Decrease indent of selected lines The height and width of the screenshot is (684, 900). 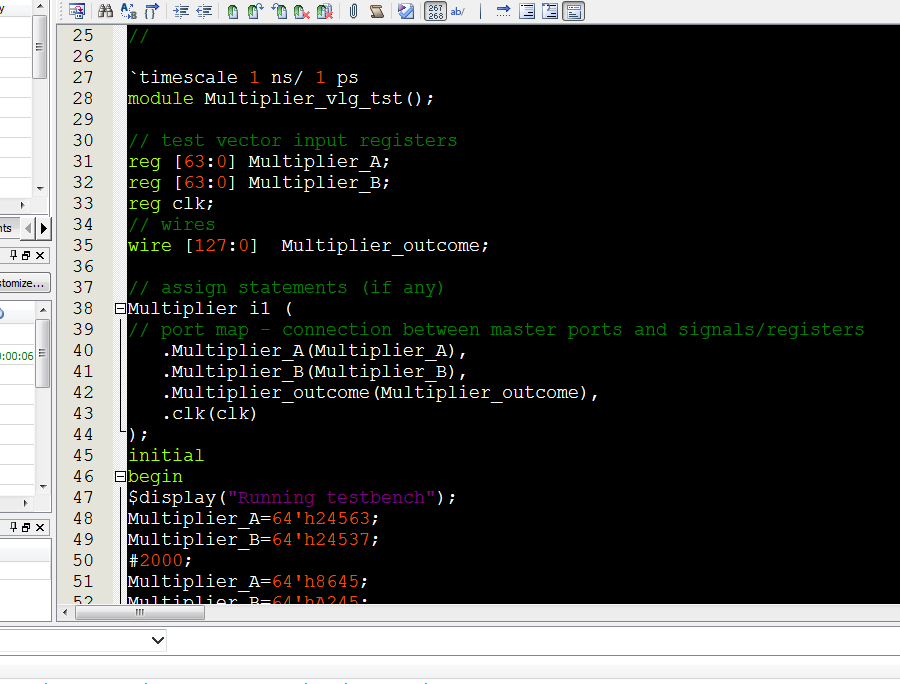(204, 11)
